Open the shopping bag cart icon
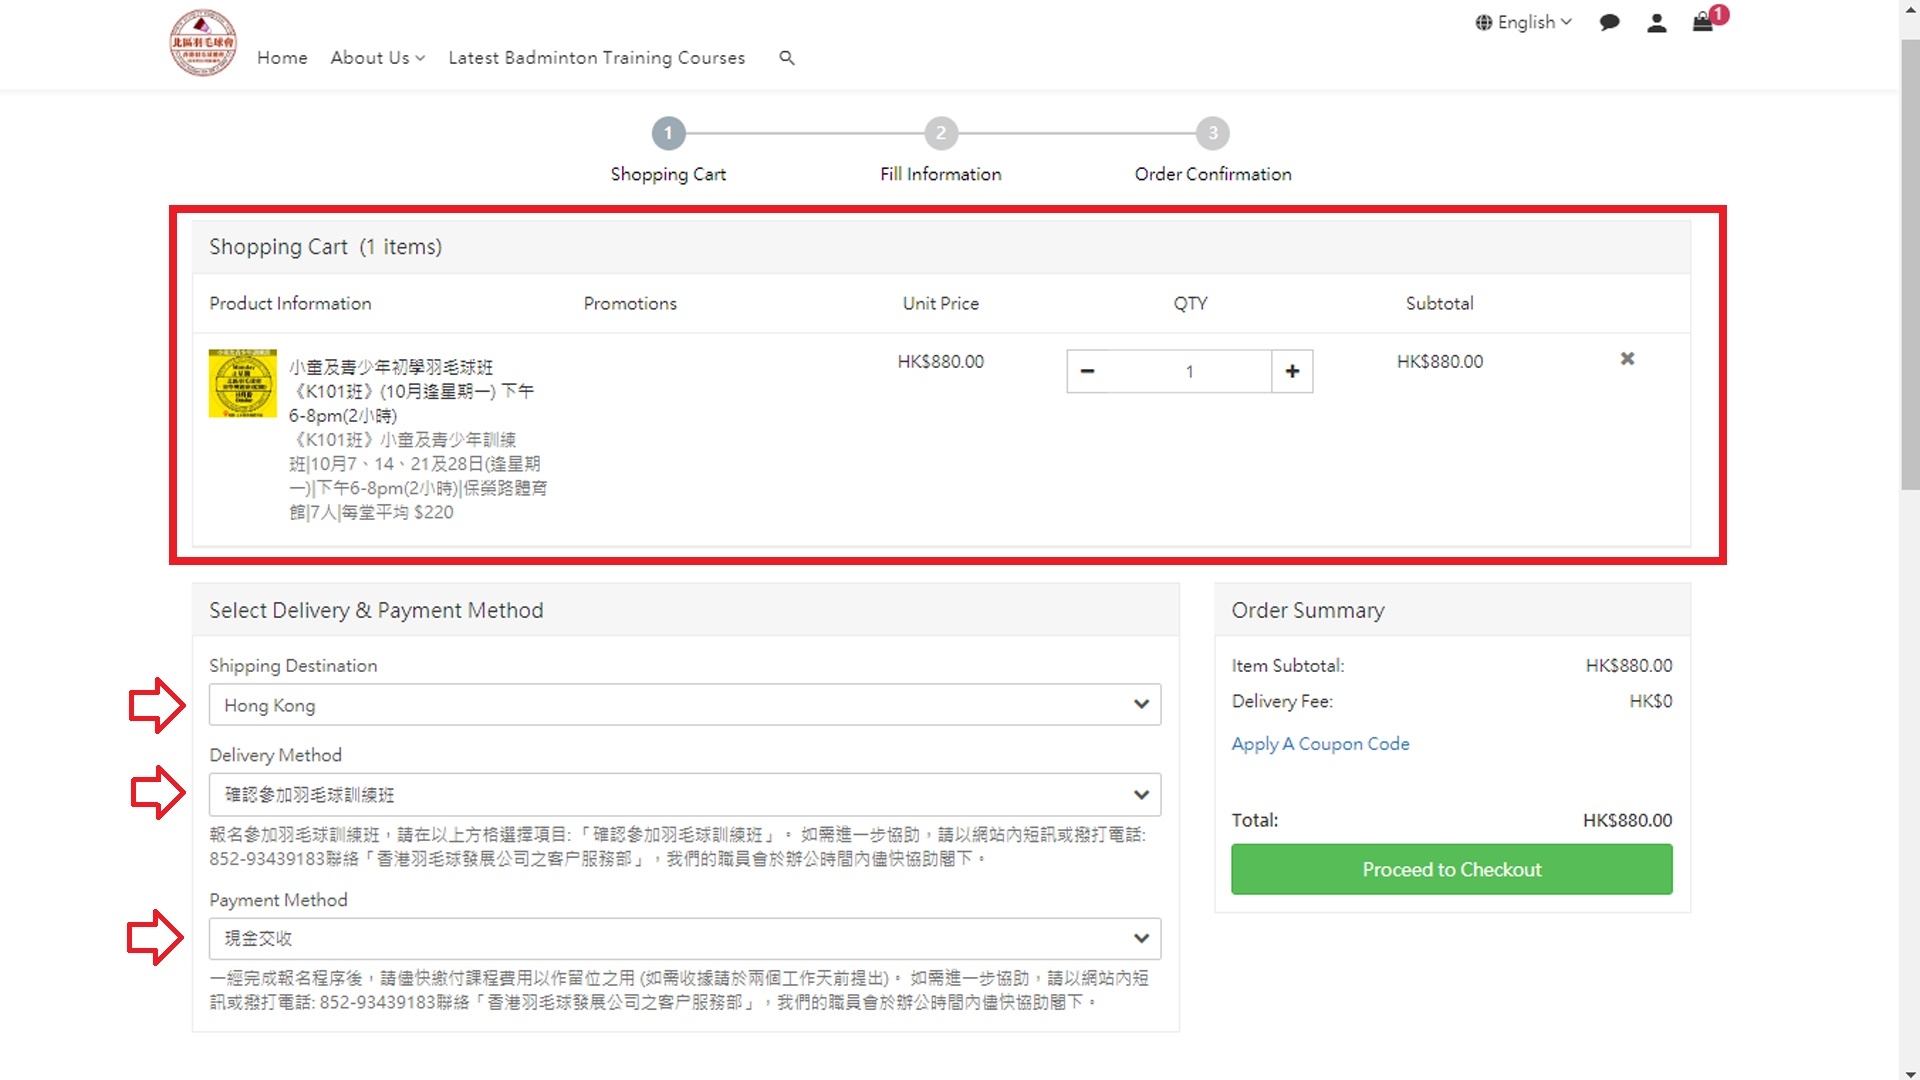 1702,22
